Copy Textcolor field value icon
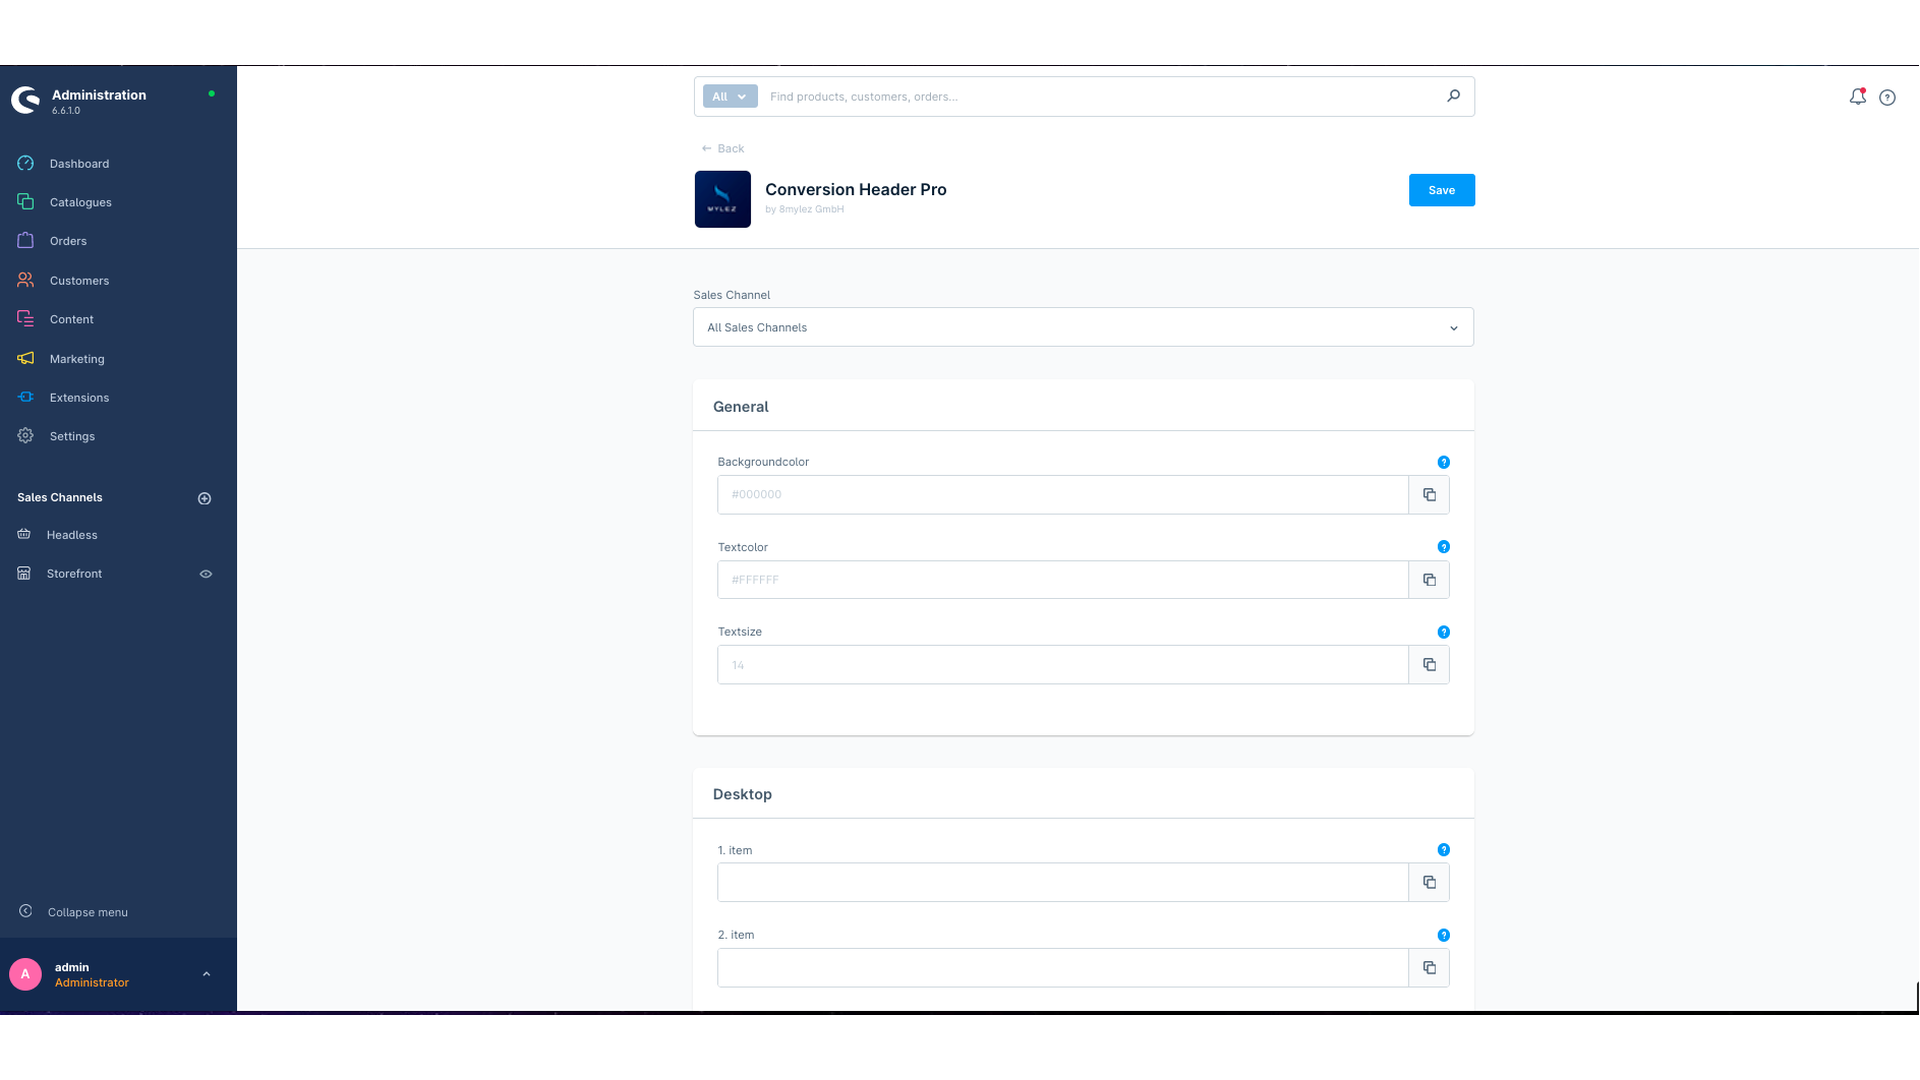The image size is (1920, 1080). tap(1429, 580)
